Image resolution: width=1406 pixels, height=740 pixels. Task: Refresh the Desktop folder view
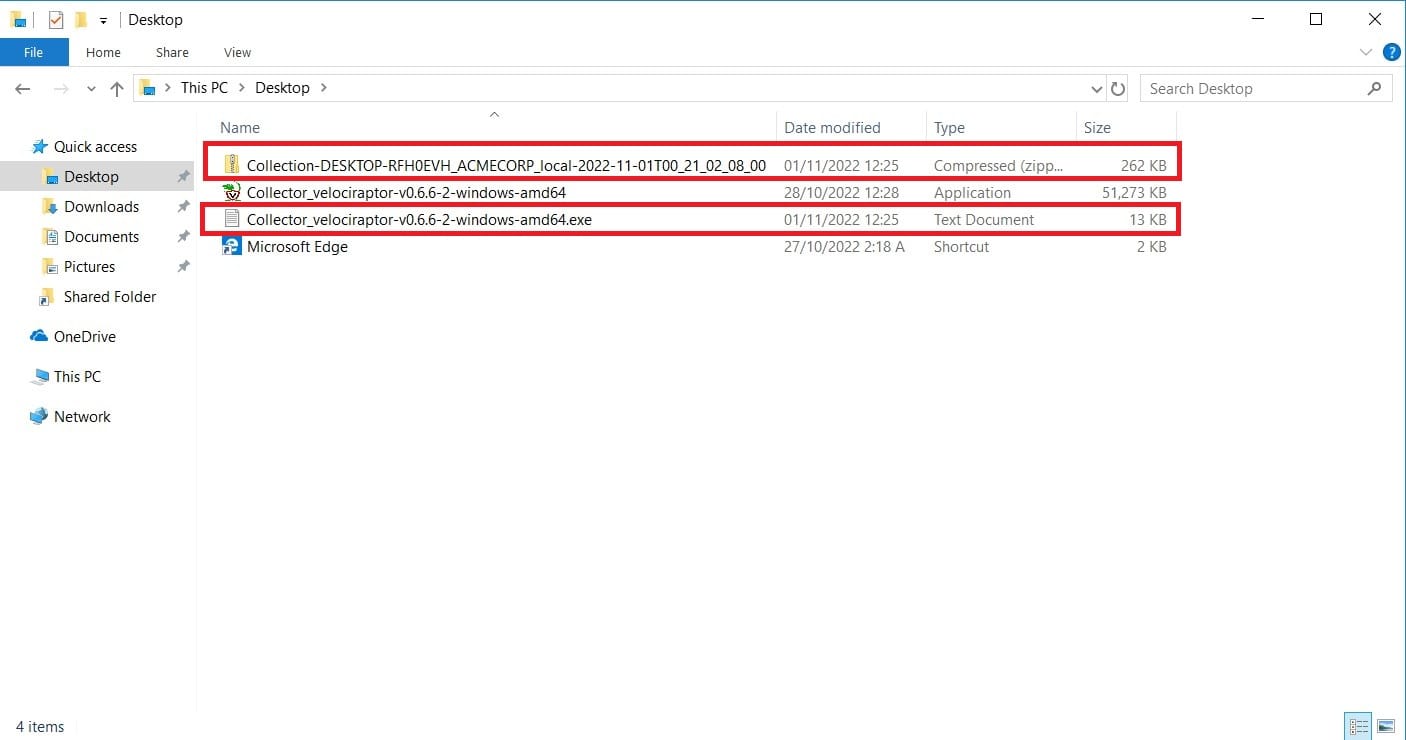[1118, 89]
